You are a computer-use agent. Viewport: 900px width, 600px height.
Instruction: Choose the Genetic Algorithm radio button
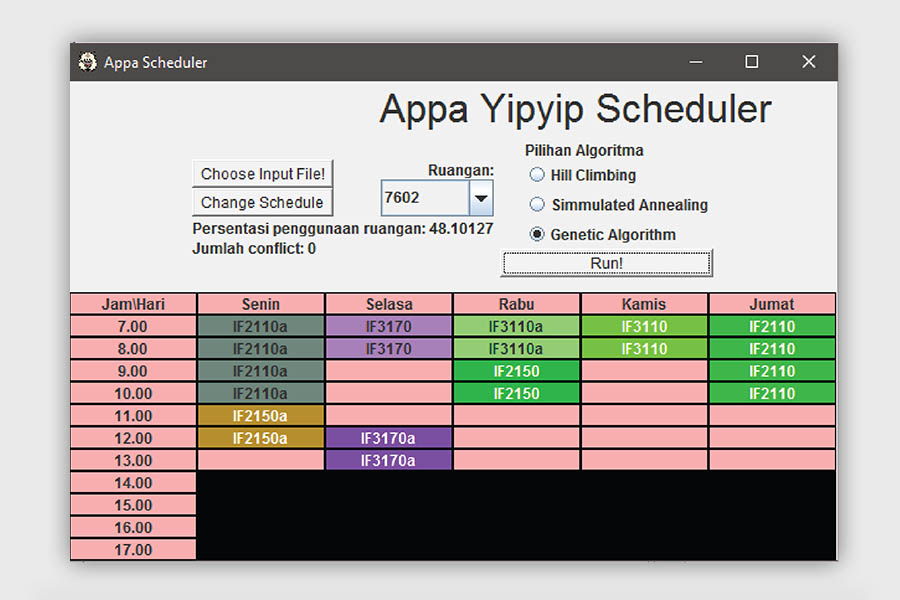click(x=538, y=235)
